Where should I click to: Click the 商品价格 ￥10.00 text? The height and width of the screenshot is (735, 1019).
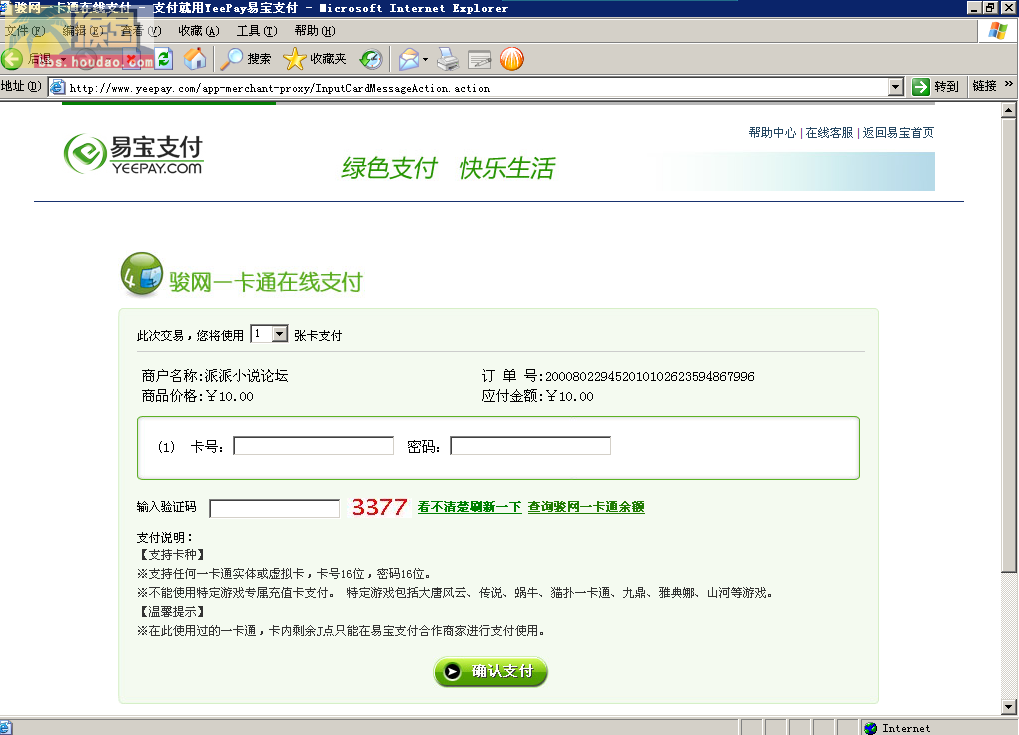click(x=198, y=396)
